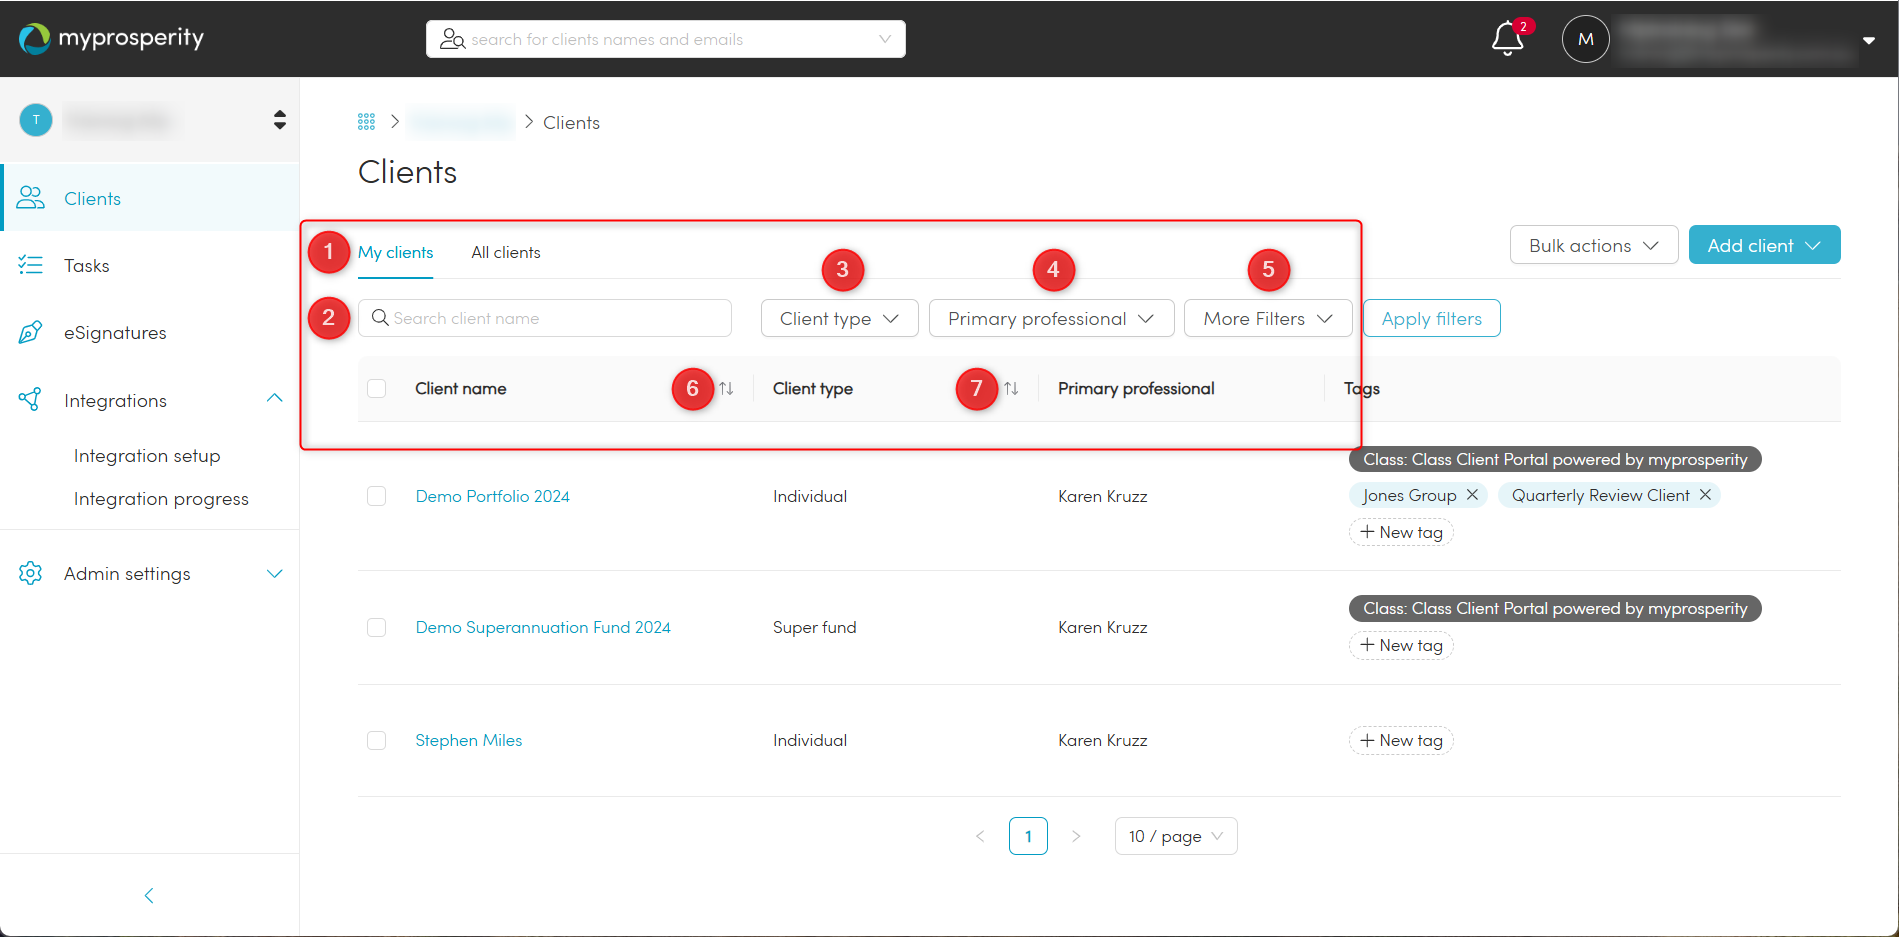Select the Stephen Miles checkbox

[x=377, y=740]
